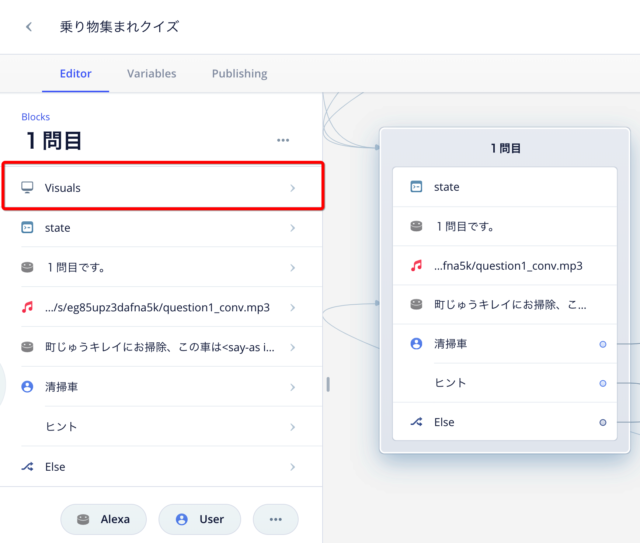This screenshot has width=640, height=543.
Task: Click the Visuals label in block list
Action: (62, 188)
